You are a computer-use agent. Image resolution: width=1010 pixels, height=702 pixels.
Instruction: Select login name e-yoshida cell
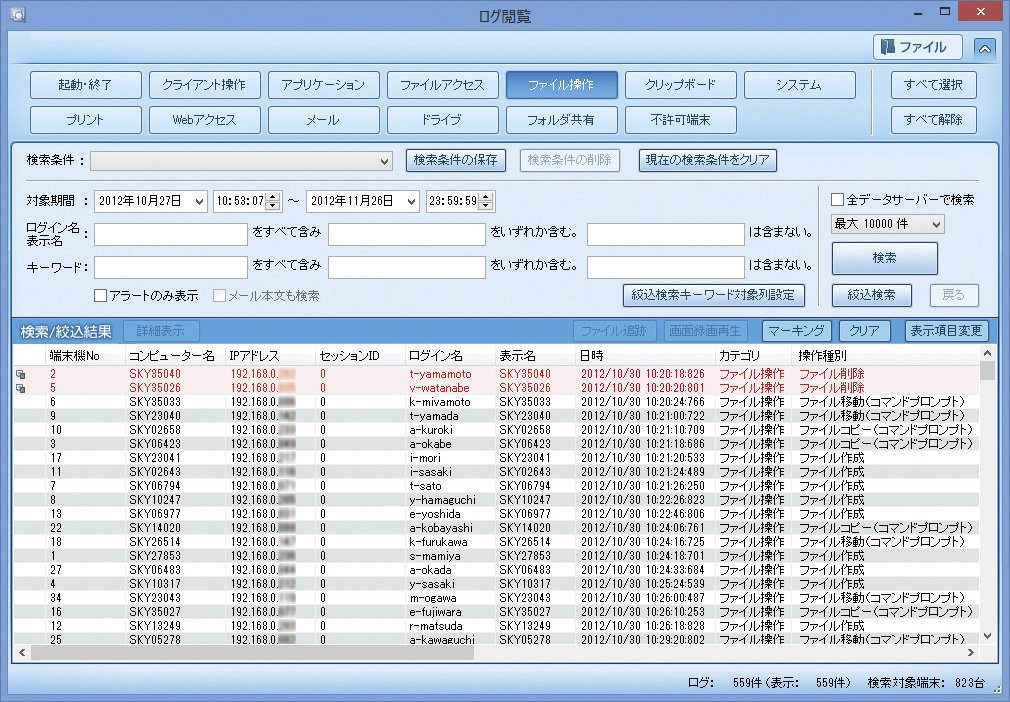(435, 514)
